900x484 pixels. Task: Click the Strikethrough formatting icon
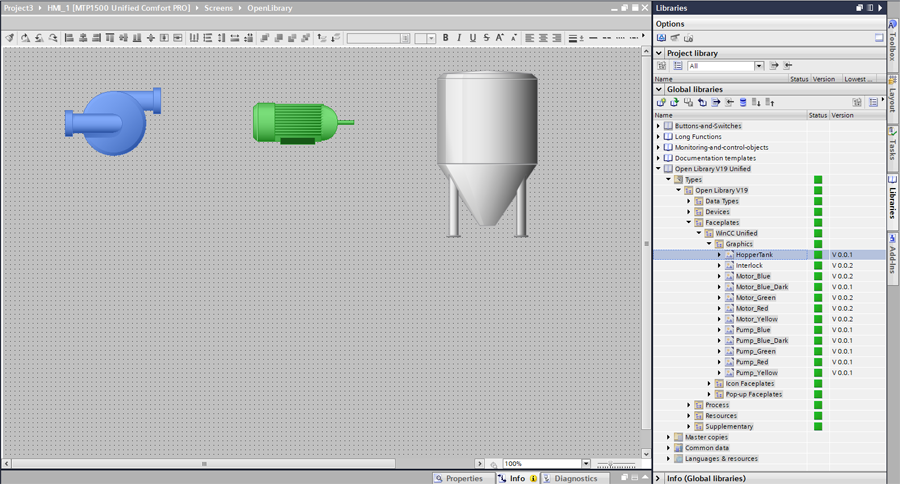pyautogui.click(x=487, y=38)
